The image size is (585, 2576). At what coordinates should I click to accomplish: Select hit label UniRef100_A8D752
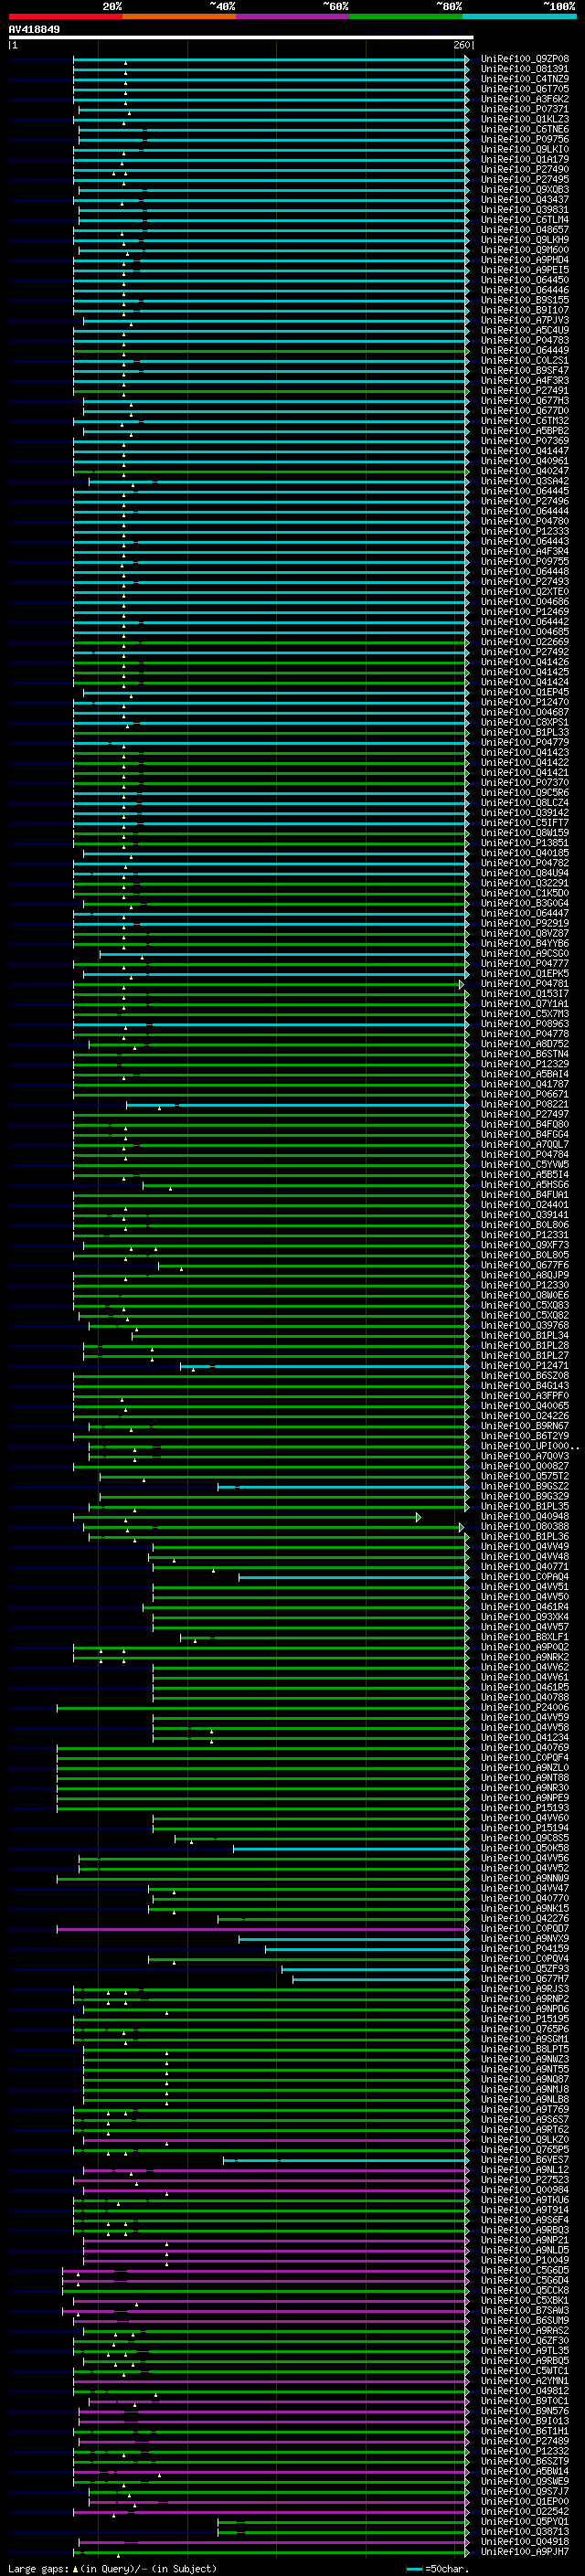click(525, 1044)
